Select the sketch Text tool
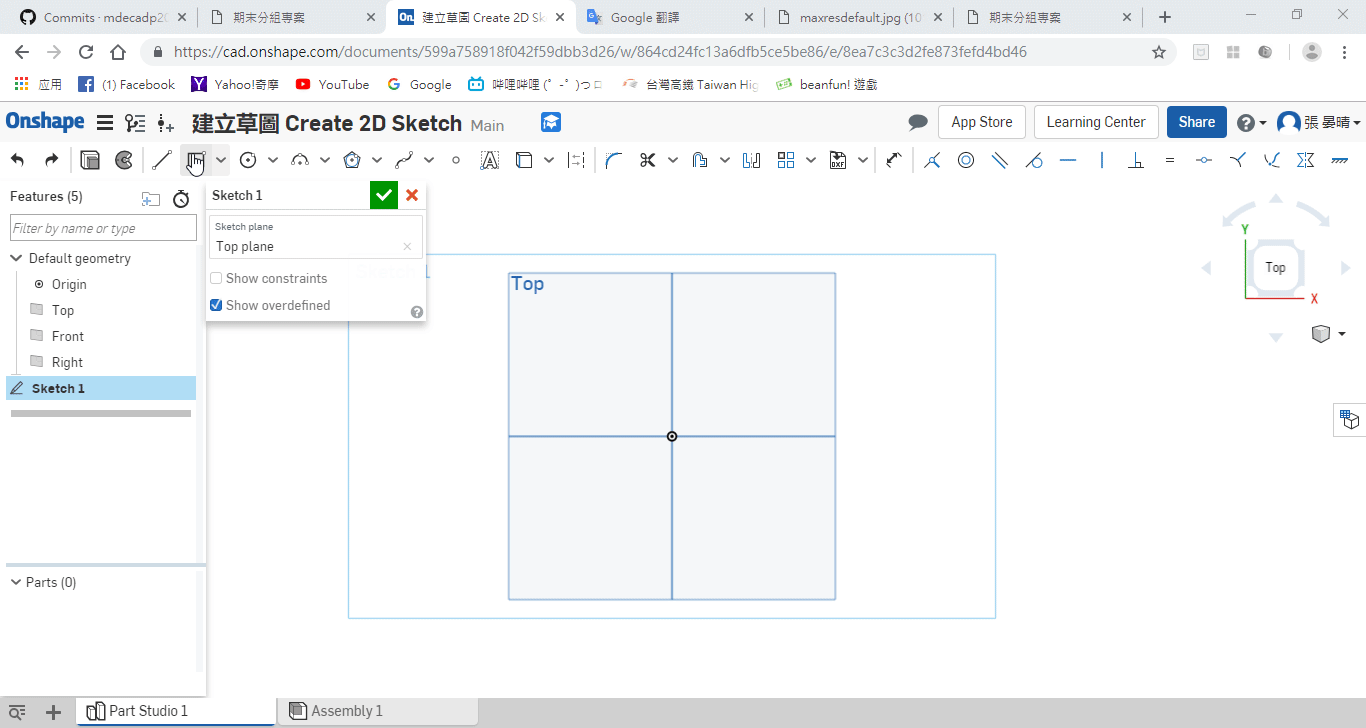The image size is (1366, 728). coord(490,160)
